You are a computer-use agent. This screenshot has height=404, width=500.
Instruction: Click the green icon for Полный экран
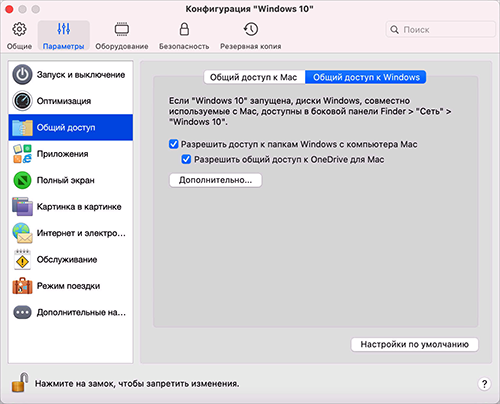[x=22, y=180]
